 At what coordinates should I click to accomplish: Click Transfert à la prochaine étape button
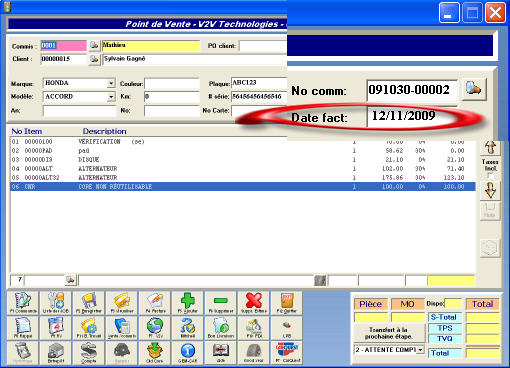pyautogui.click(x=389, y=333)
